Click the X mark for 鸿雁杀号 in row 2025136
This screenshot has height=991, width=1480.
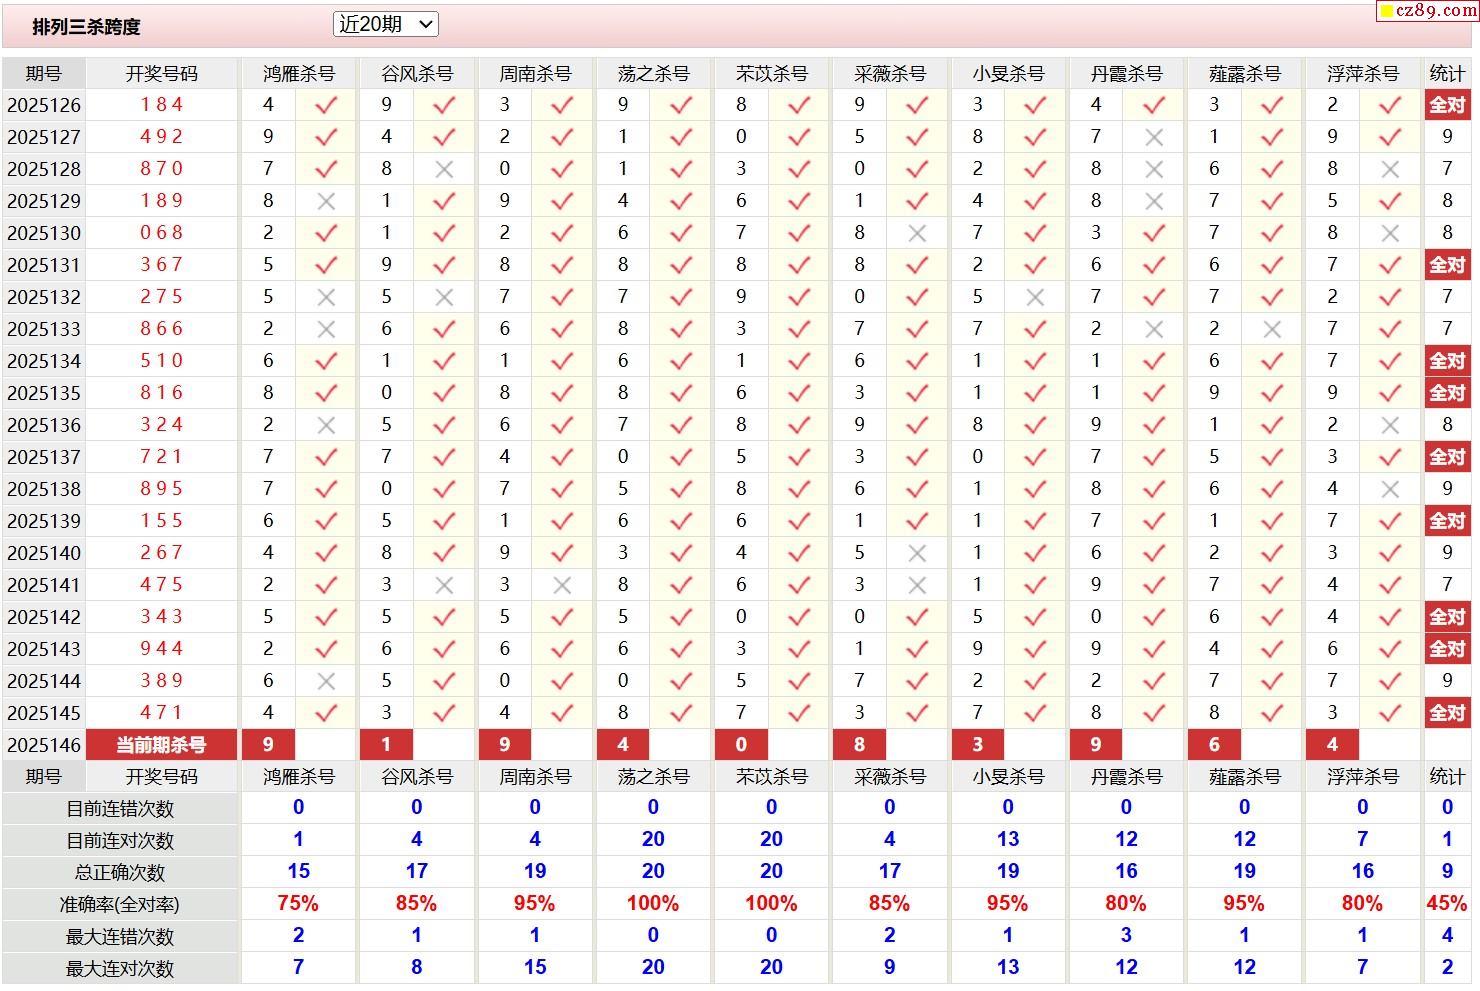tap(326, 425)
